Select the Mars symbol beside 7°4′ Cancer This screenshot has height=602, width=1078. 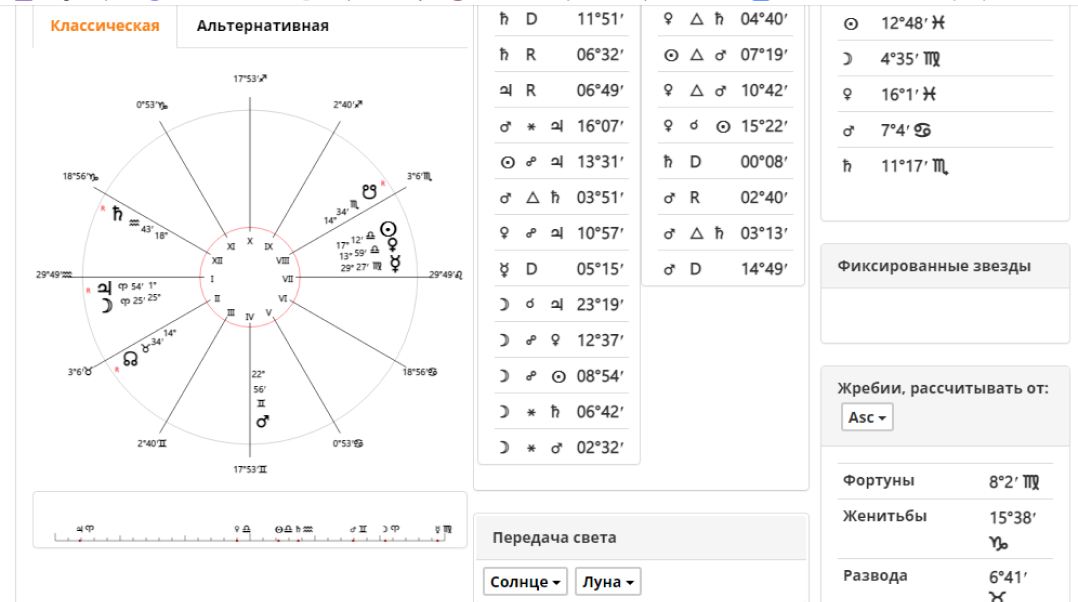pyautogui.click(x=848, y=130)
